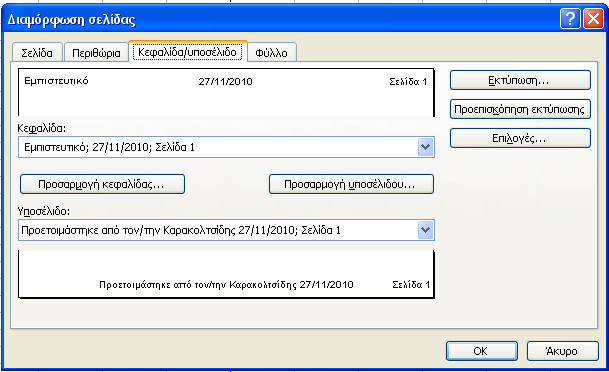Expand the Υποσέλιδο dropdown arrow
The image size is (609, 372).
pyautogui.click(x=426, y=230)
